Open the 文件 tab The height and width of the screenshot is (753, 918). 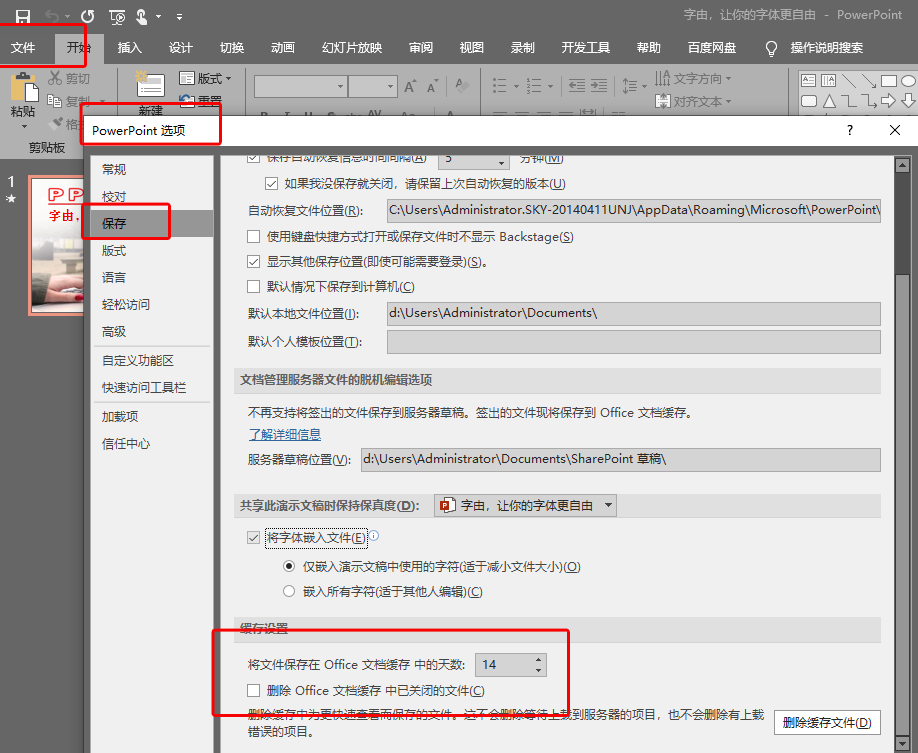[23, 48]
